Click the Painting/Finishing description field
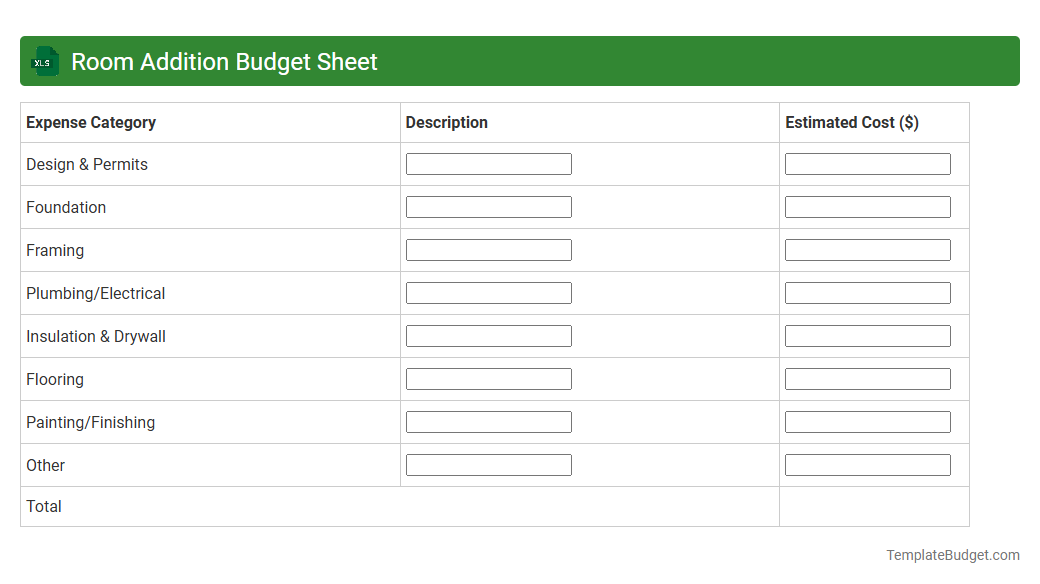The width and height of the screenshot is (1040, 584). pyautogui.click(x=488, y=421)
